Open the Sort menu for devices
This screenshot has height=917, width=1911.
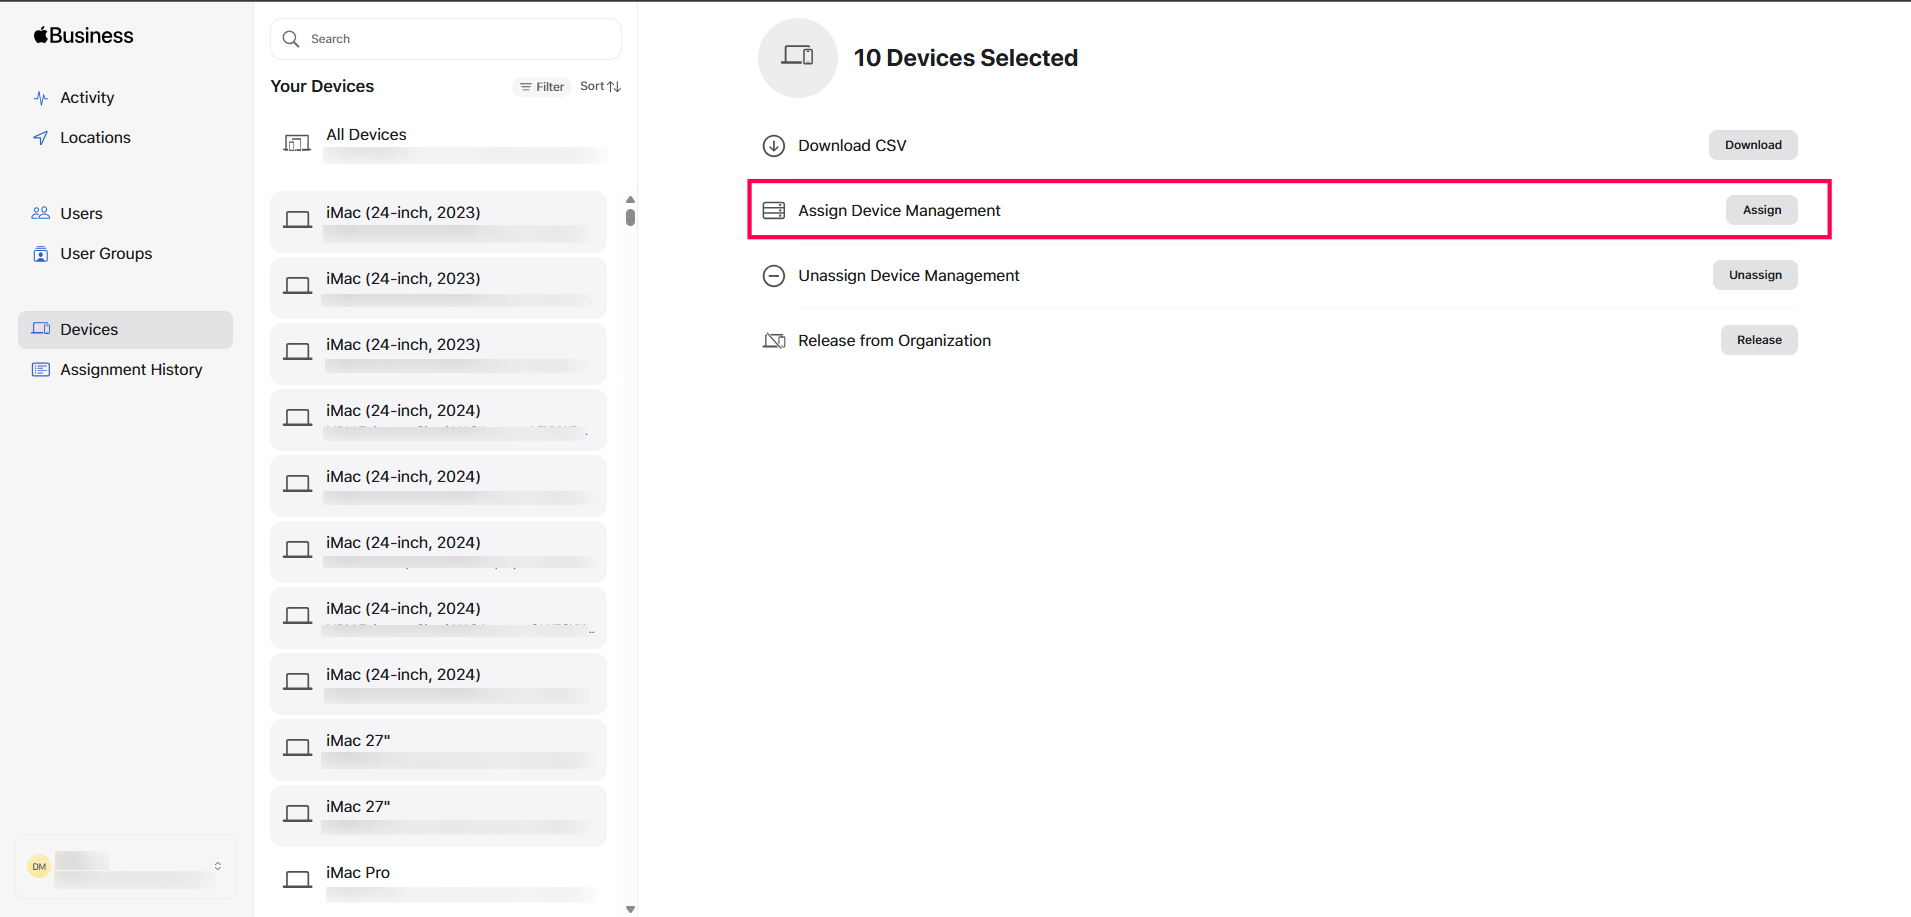coord(600,87)
